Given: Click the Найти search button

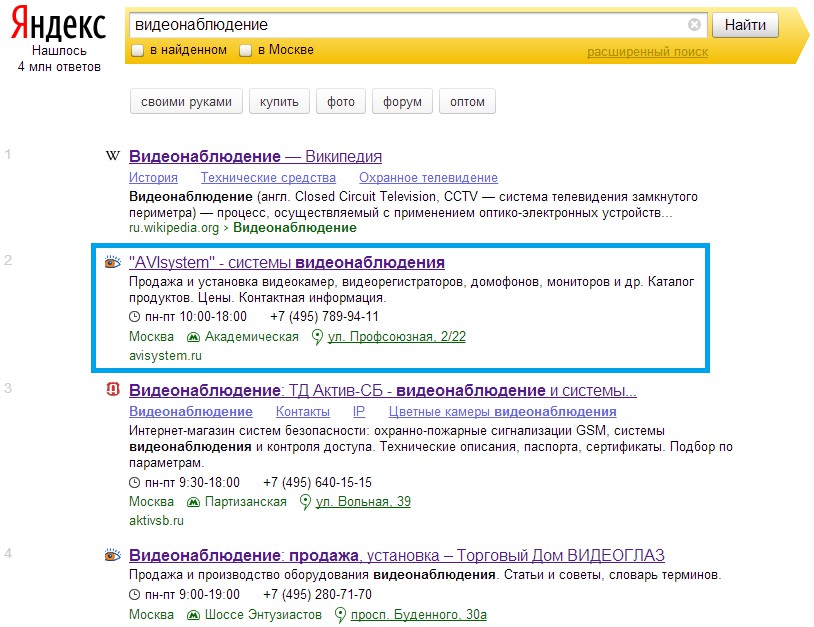Looking at the screenshot, I should (745, 25).
